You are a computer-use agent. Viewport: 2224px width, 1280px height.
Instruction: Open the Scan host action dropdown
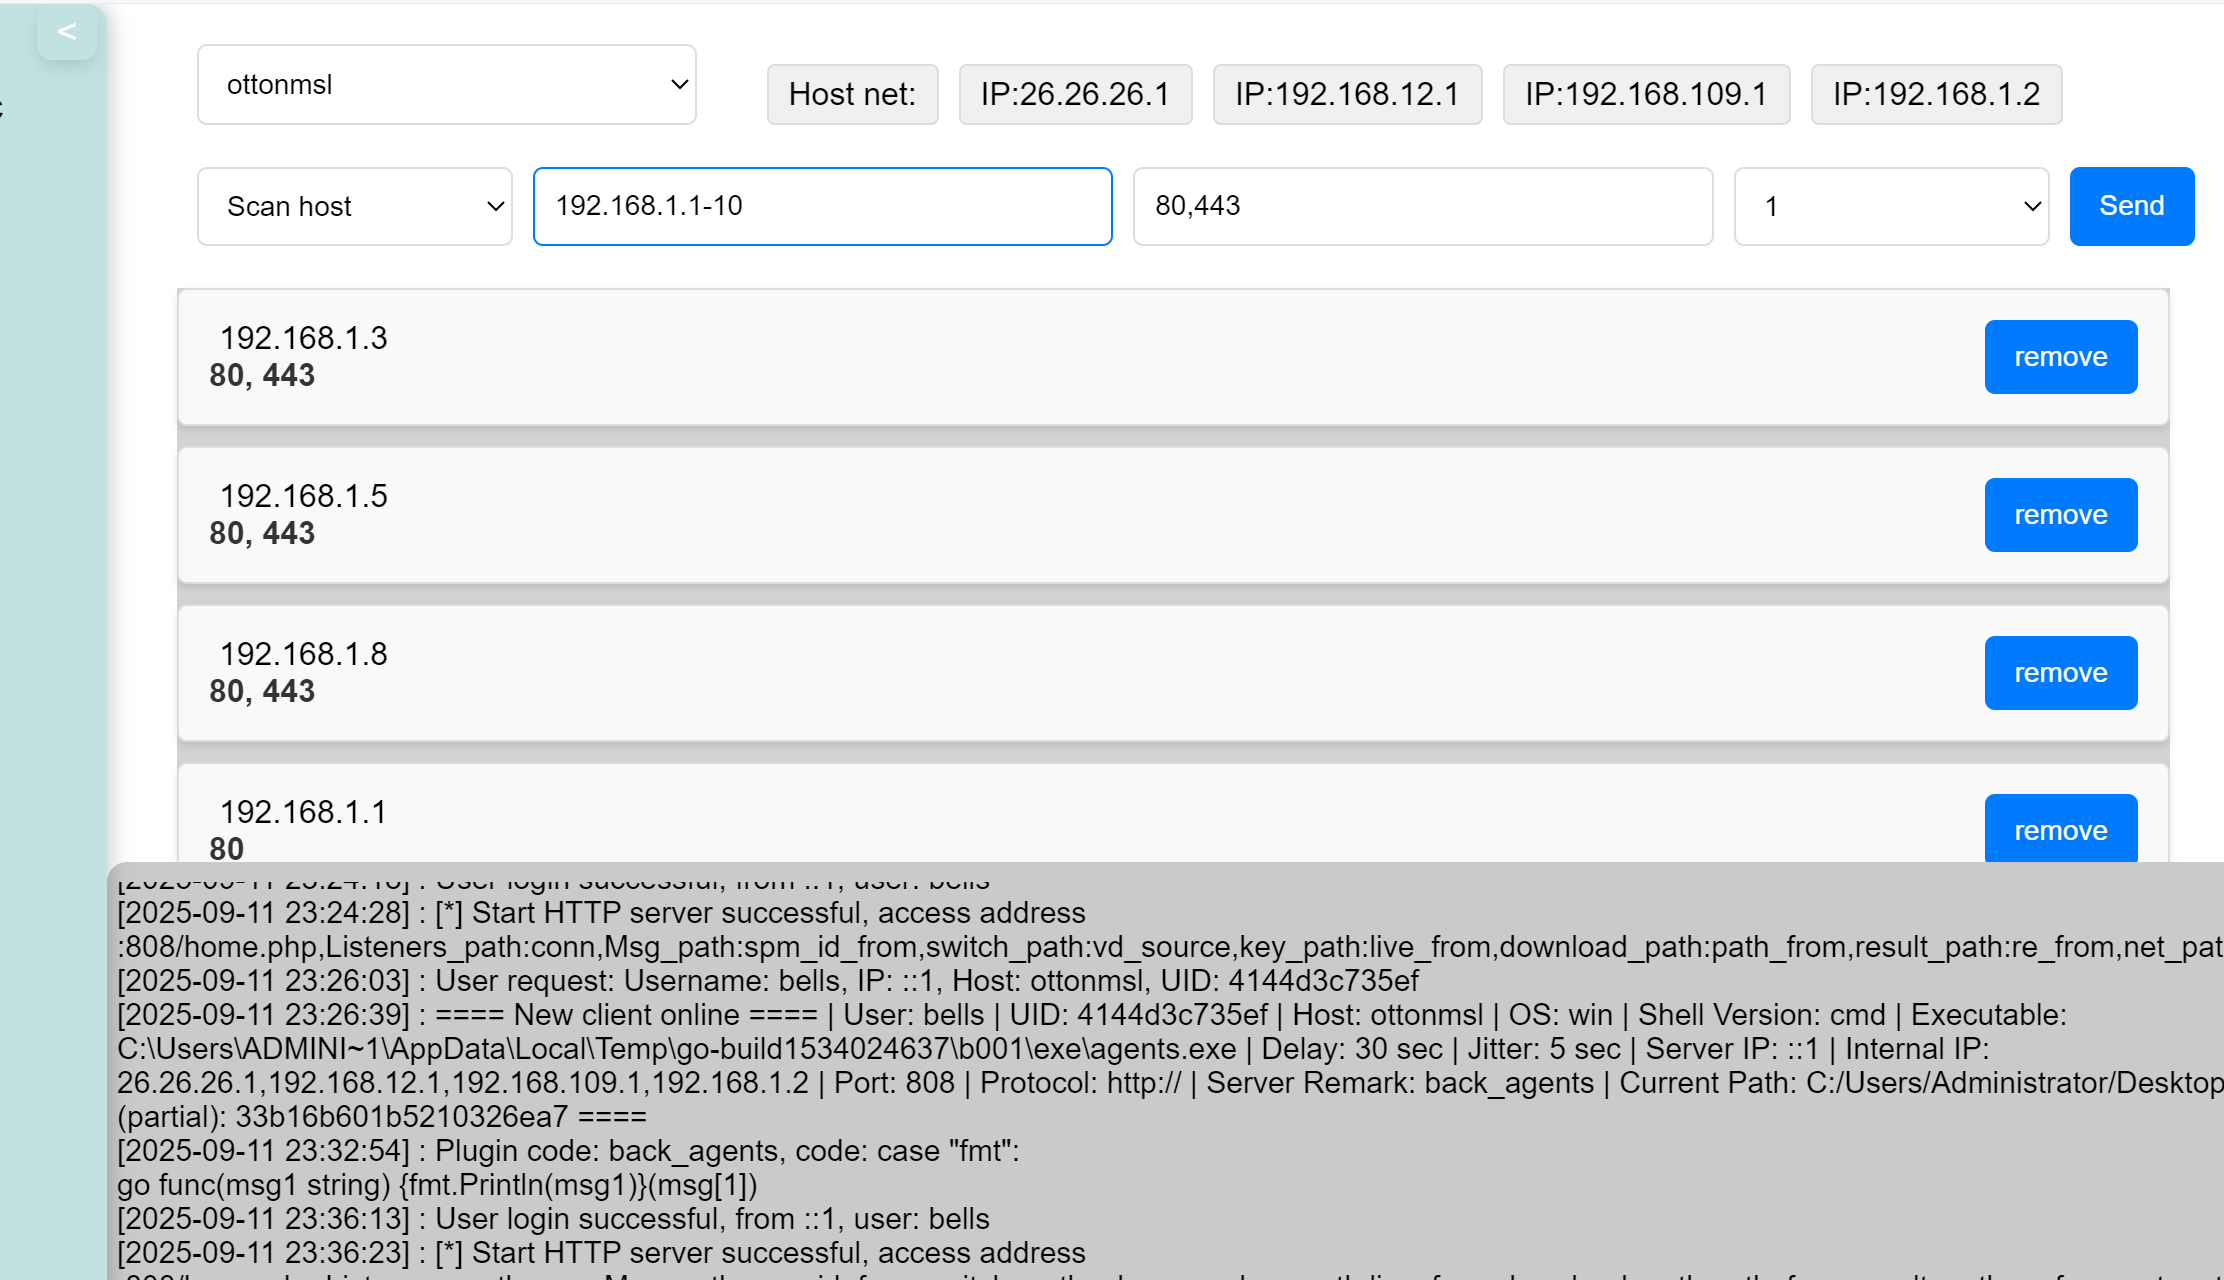coord(354,206)
